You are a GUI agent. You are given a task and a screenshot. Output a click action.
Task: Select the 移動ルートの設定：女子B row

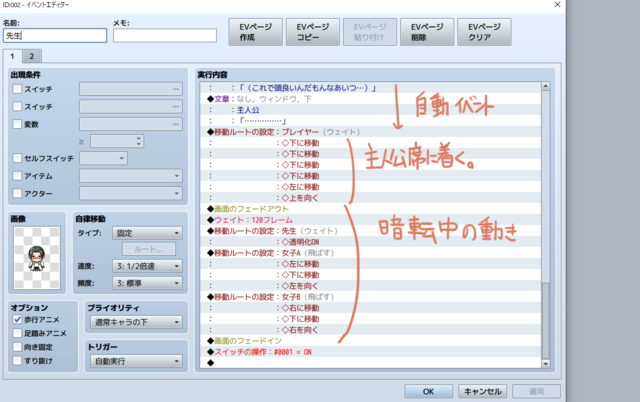tap(370, 297)
